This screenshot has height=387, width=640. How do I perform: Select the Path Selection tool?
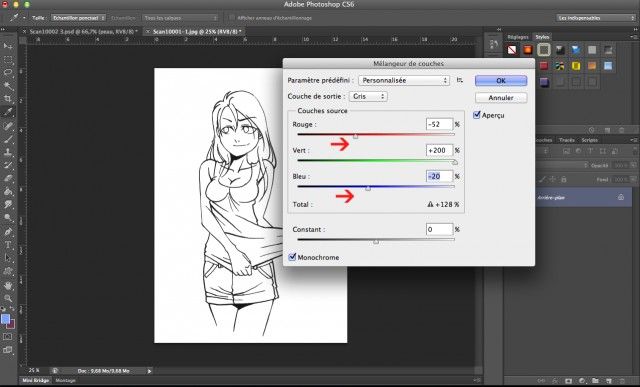8,258
